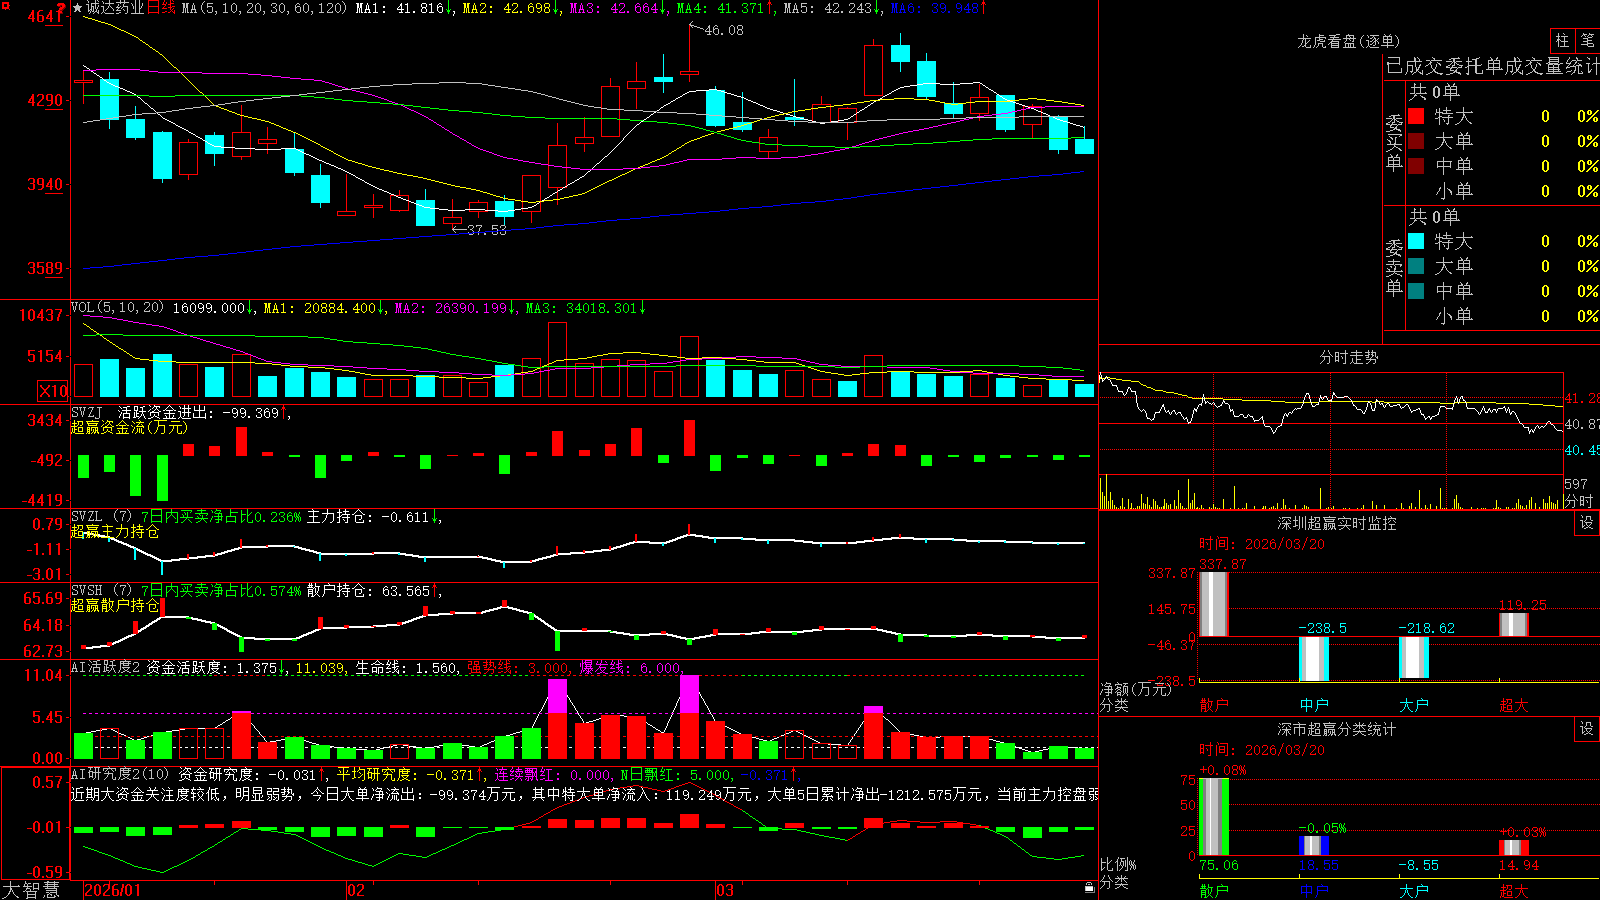Click the MA4: 41.371 value
The width and height of the screenshot is (1600, 900).
[x=725, y=8]
